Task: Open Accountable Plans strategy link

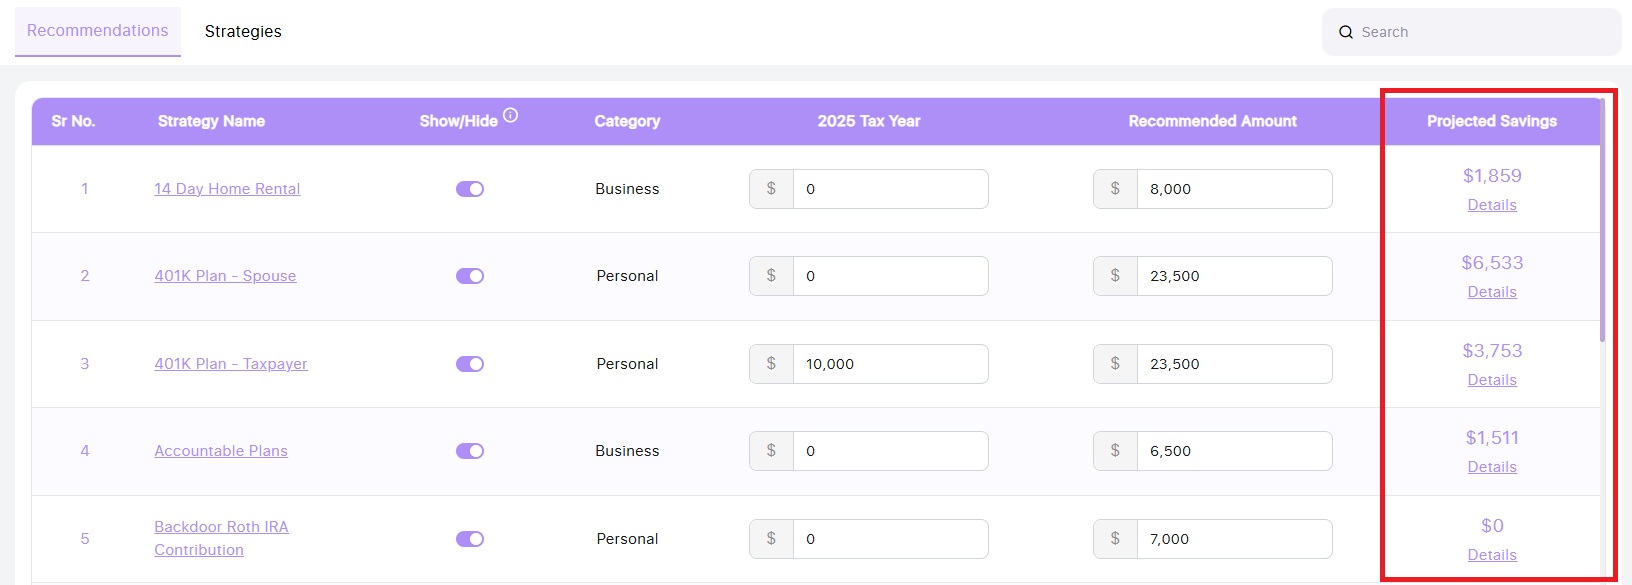Action: coord(221,451)
